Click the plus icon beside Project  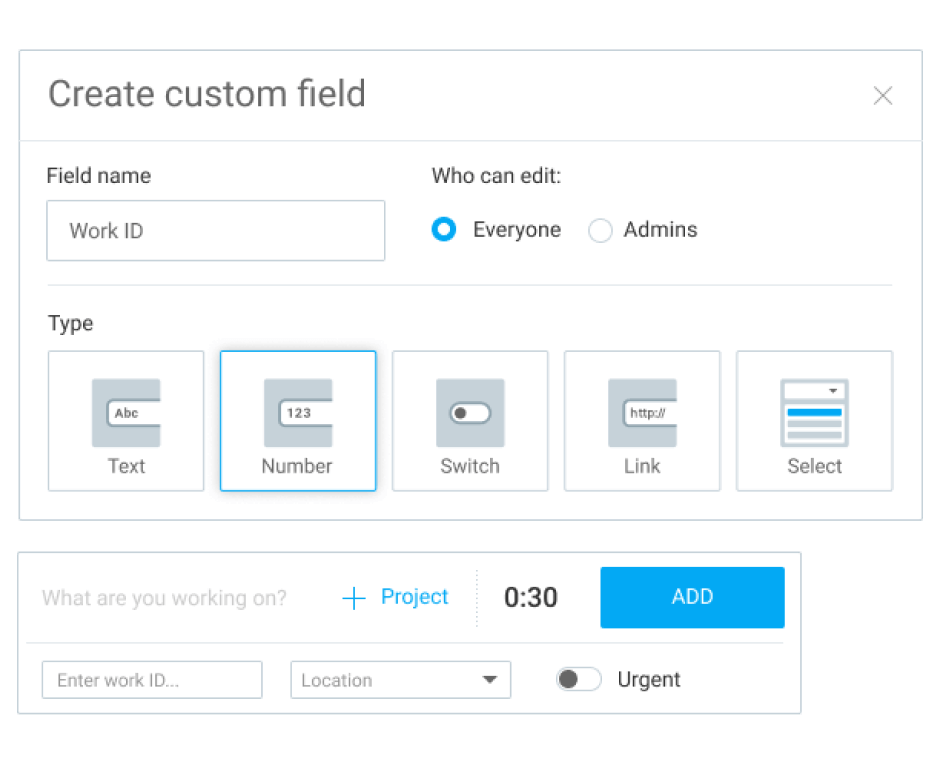(x=354, y=598)
